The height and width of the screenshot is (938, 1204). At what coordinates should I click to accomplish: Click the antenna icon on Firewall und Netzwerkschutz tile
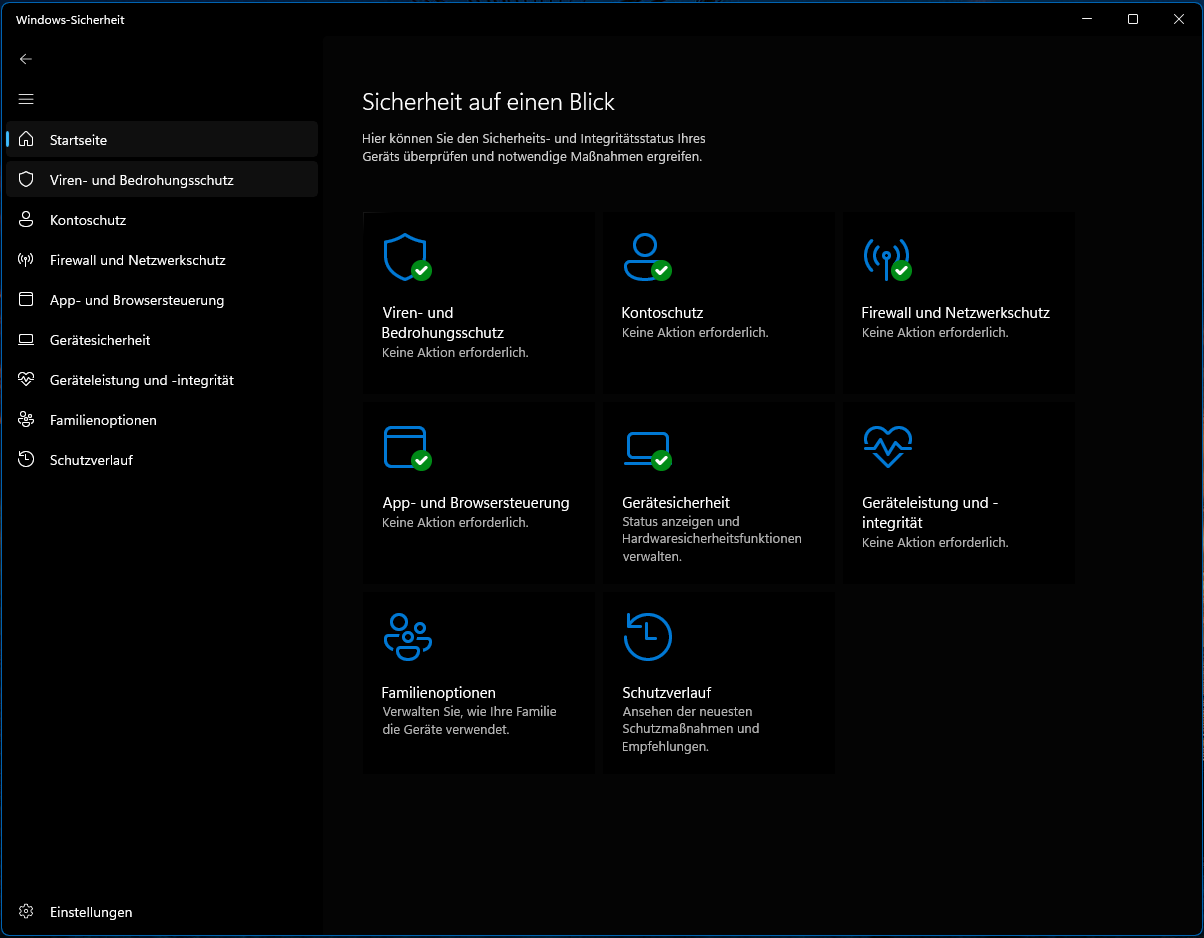click(x=885, y=257)
